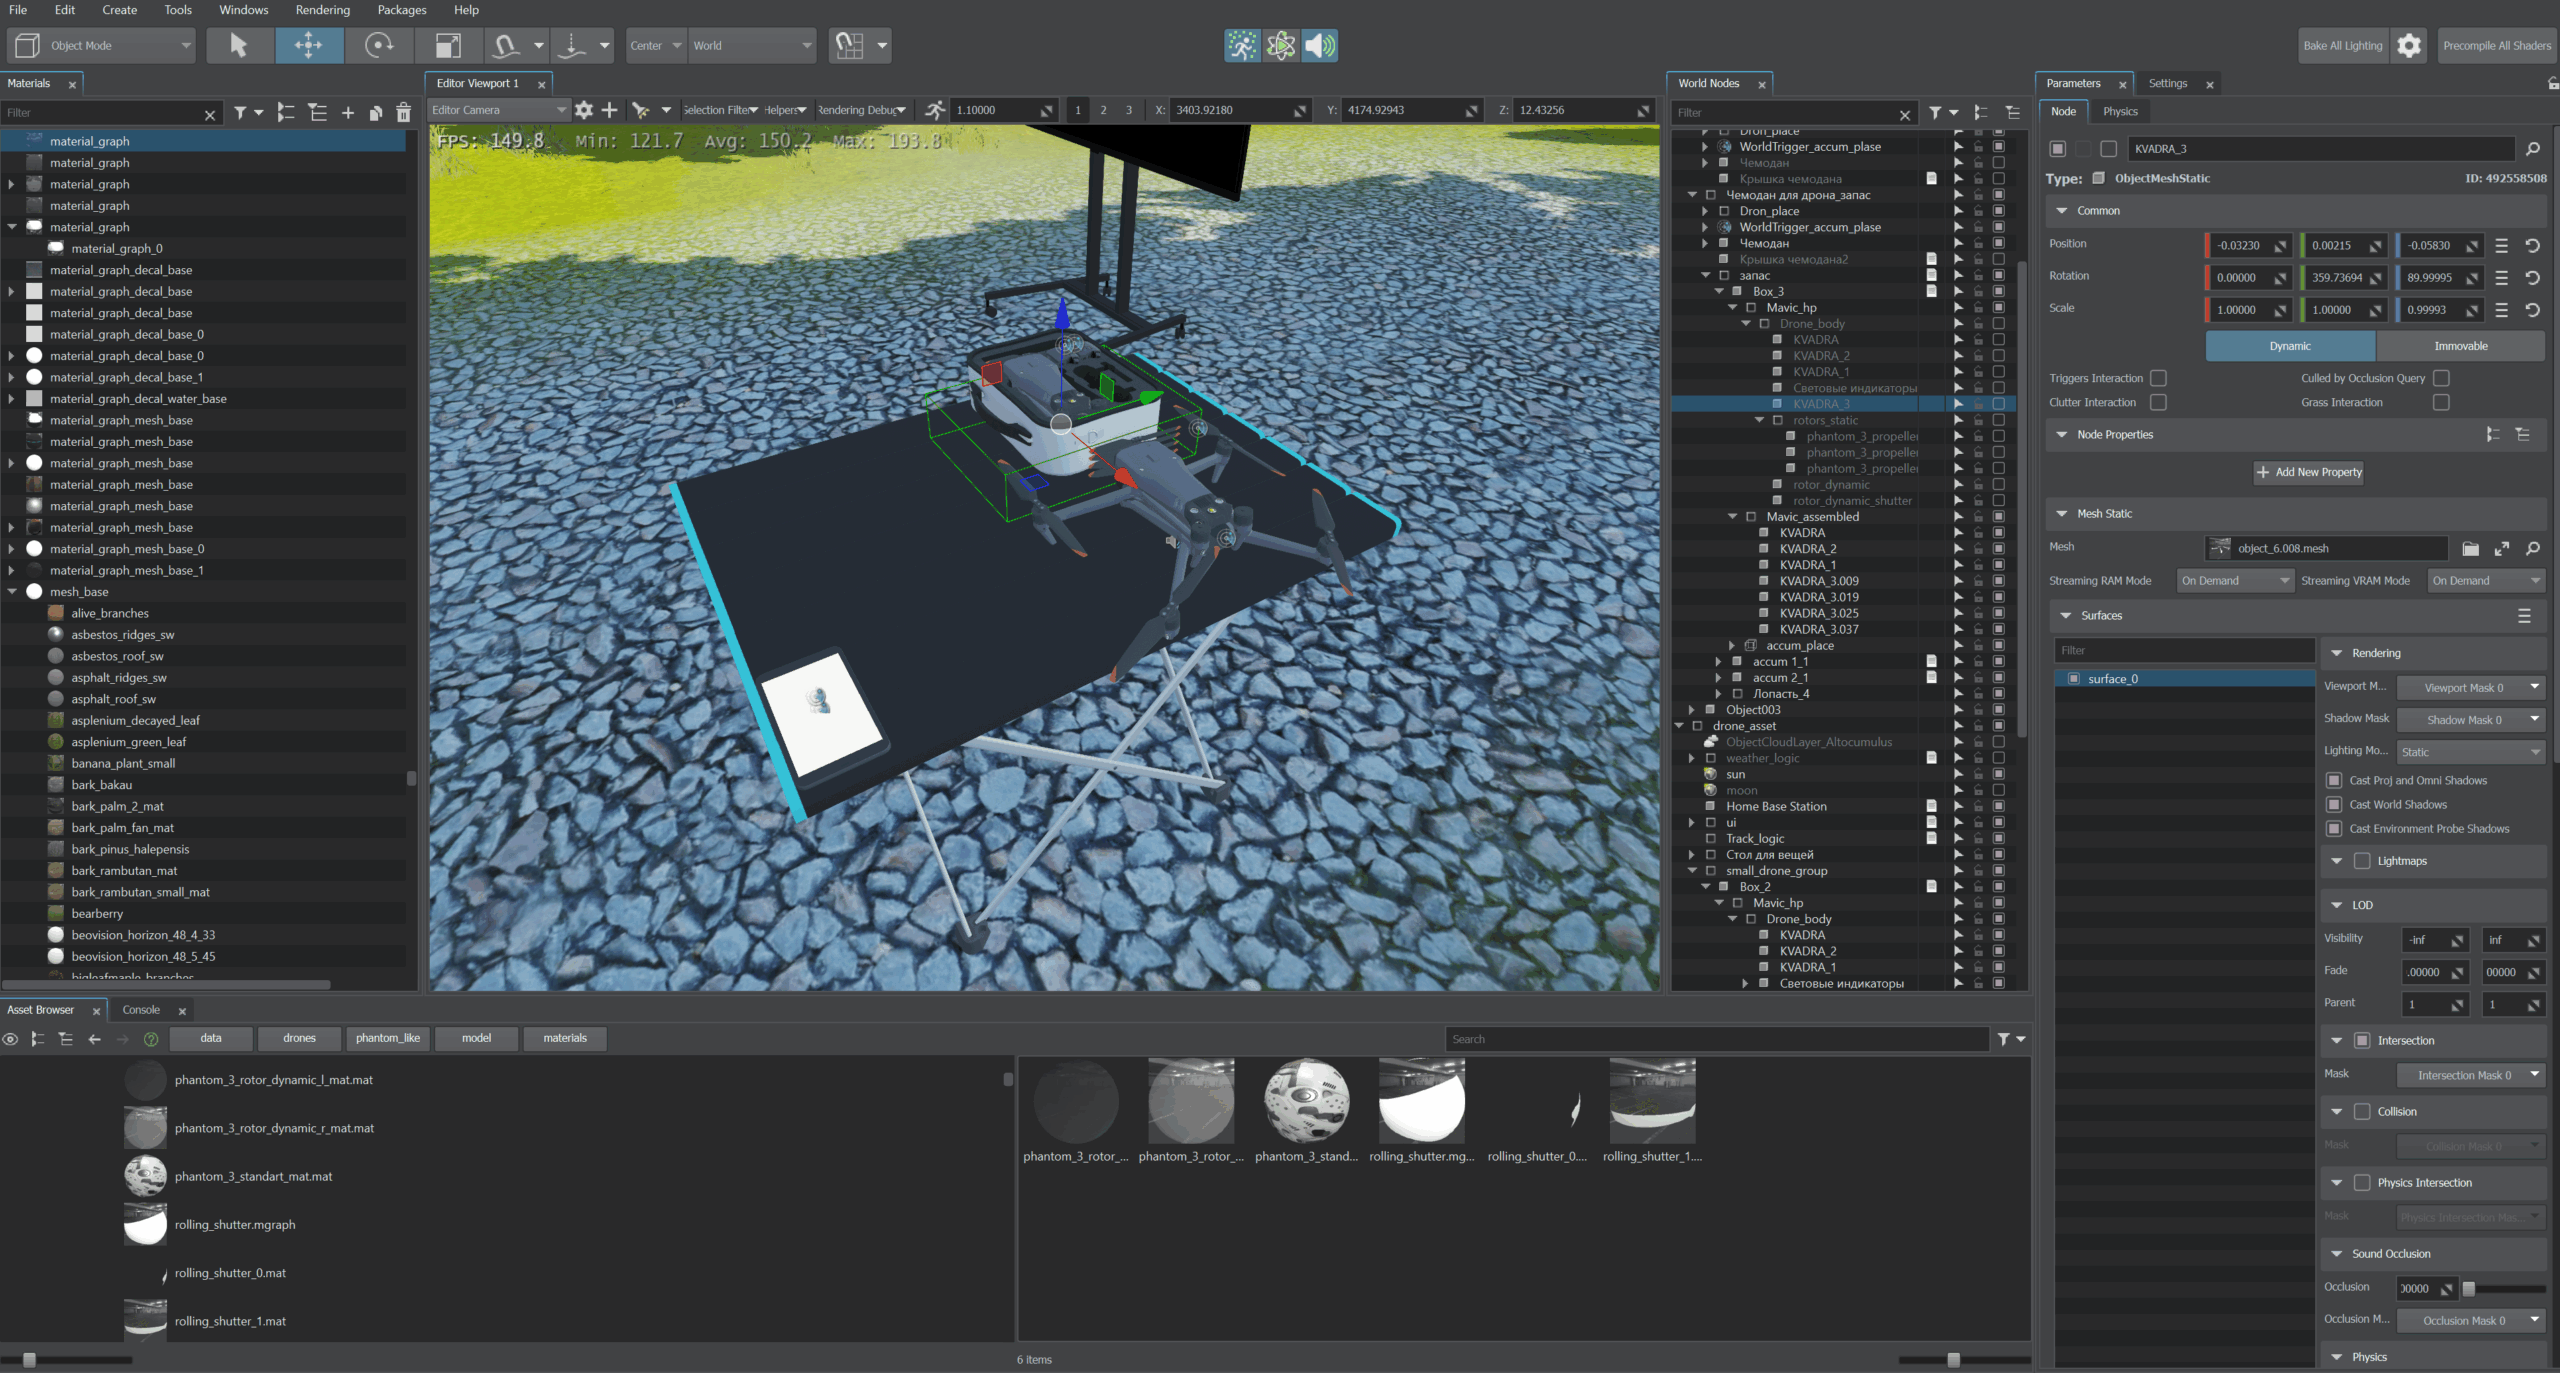Click the settings gear beside Bake All Lighting
2560x1373 pixels.
click(x=2409, y=45)
